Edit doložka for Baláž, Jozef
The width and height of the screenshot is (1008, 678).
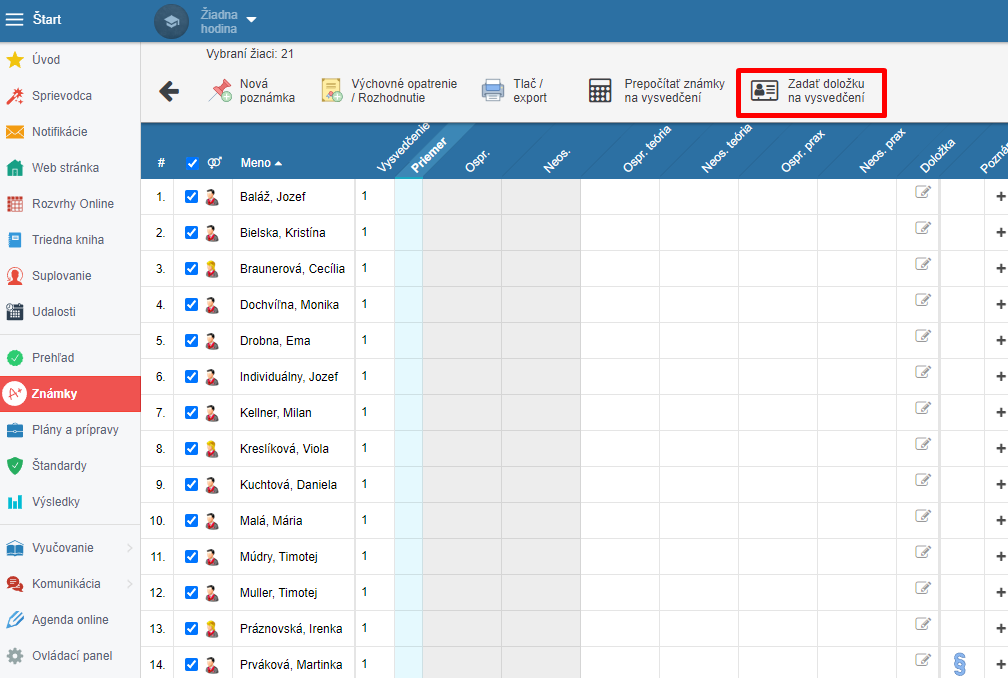pos(922,192)
